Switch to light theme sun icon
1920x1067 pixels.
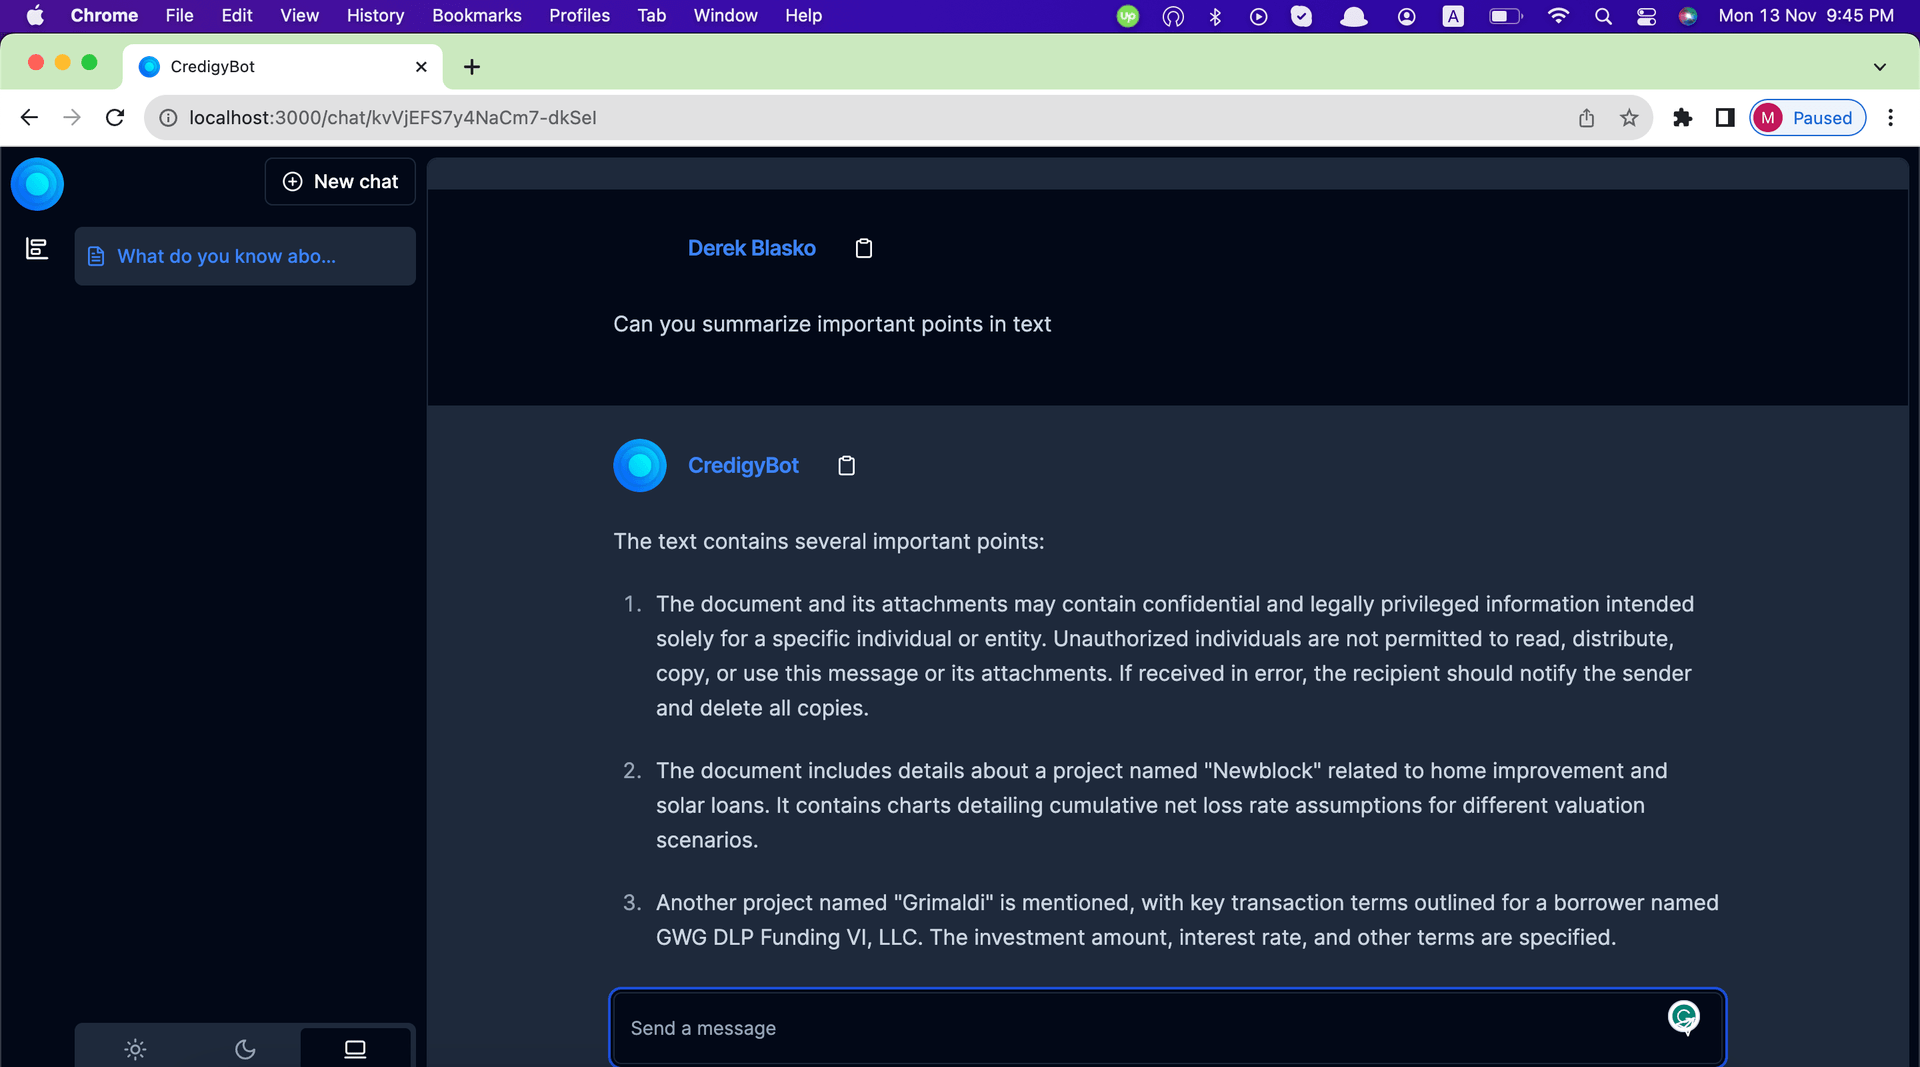[135, 1048]
